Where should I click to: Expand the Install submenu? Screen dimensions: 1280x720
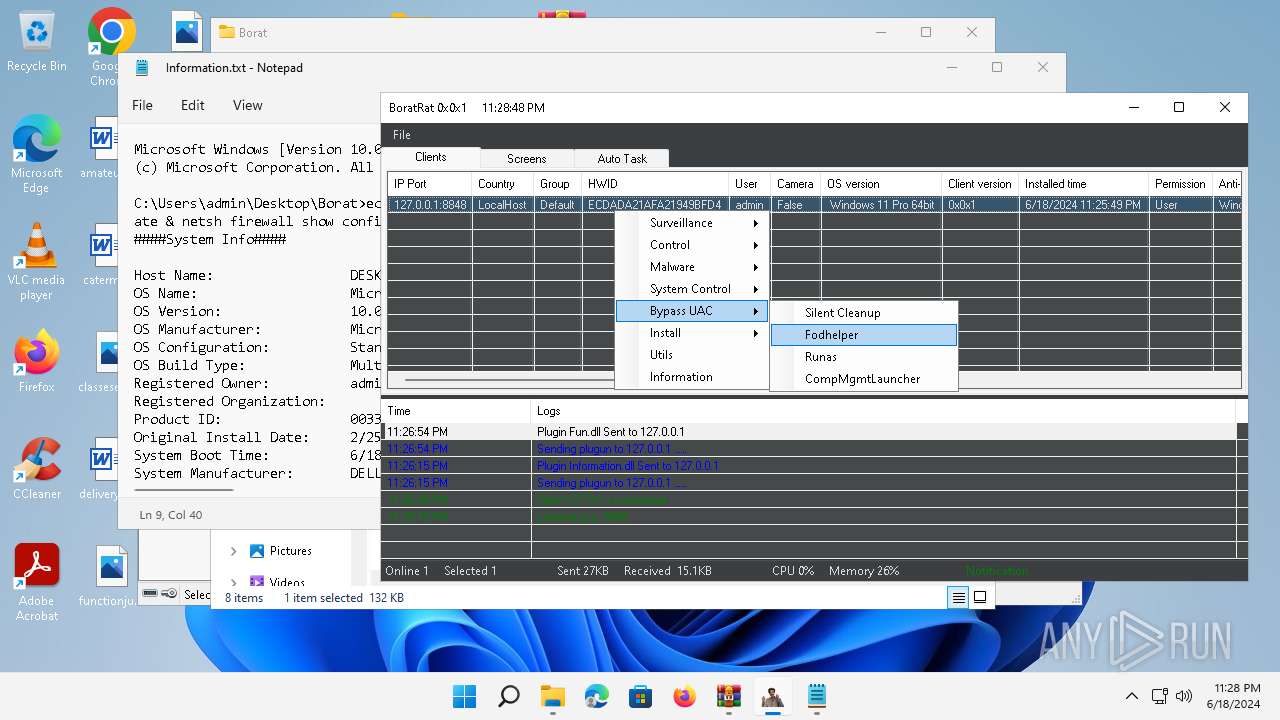691,333
